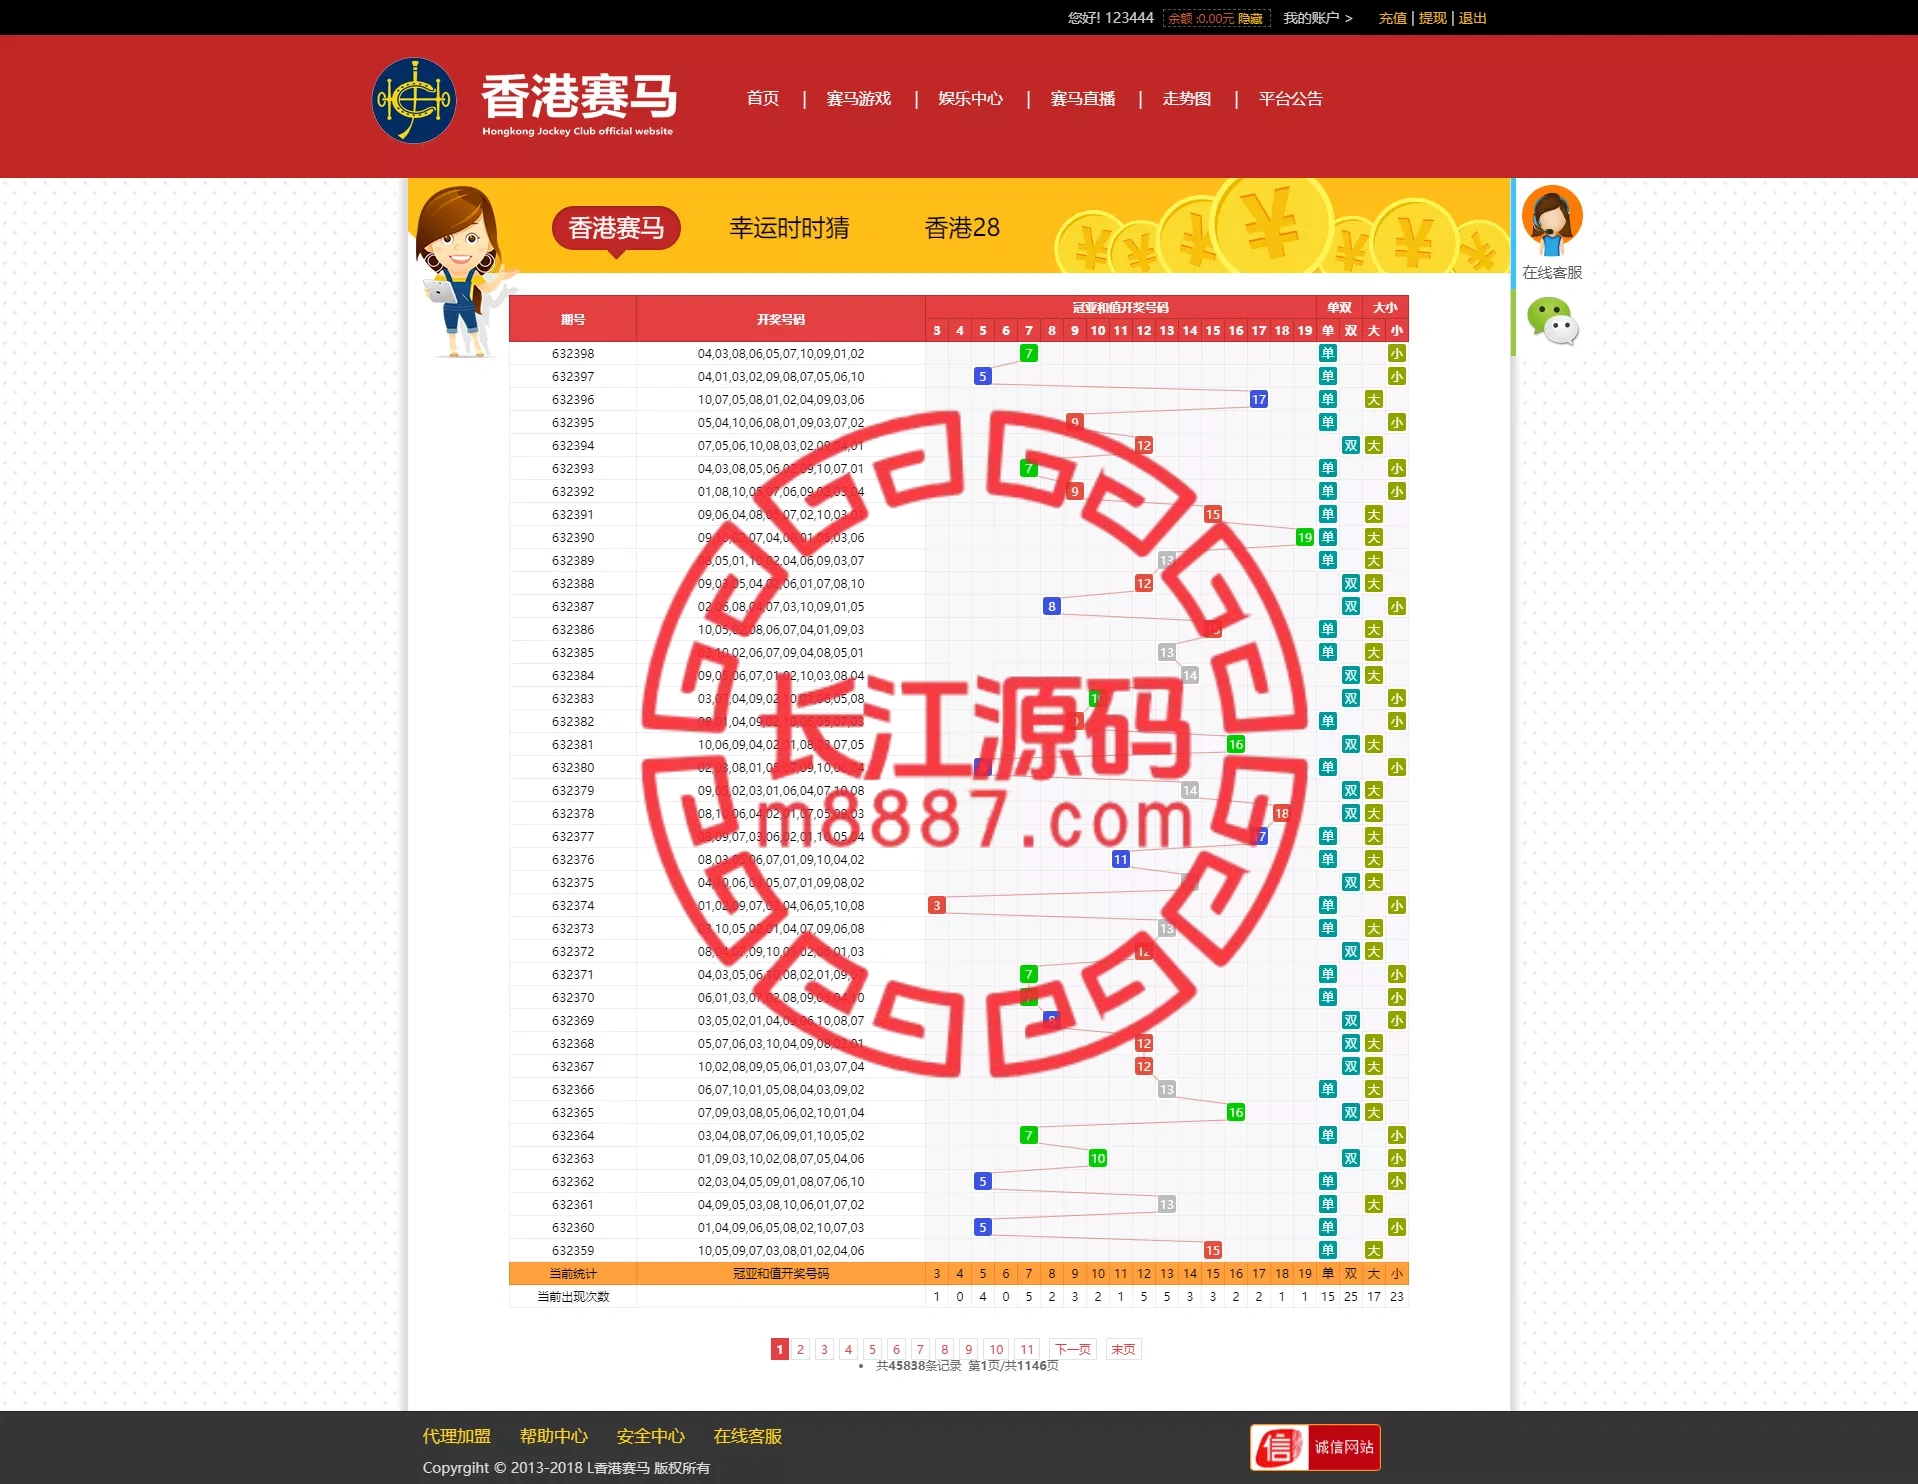Open 首页 in the navigation bar
The width and height of the screenshot is (1918, 1484).
coord(762,98)
